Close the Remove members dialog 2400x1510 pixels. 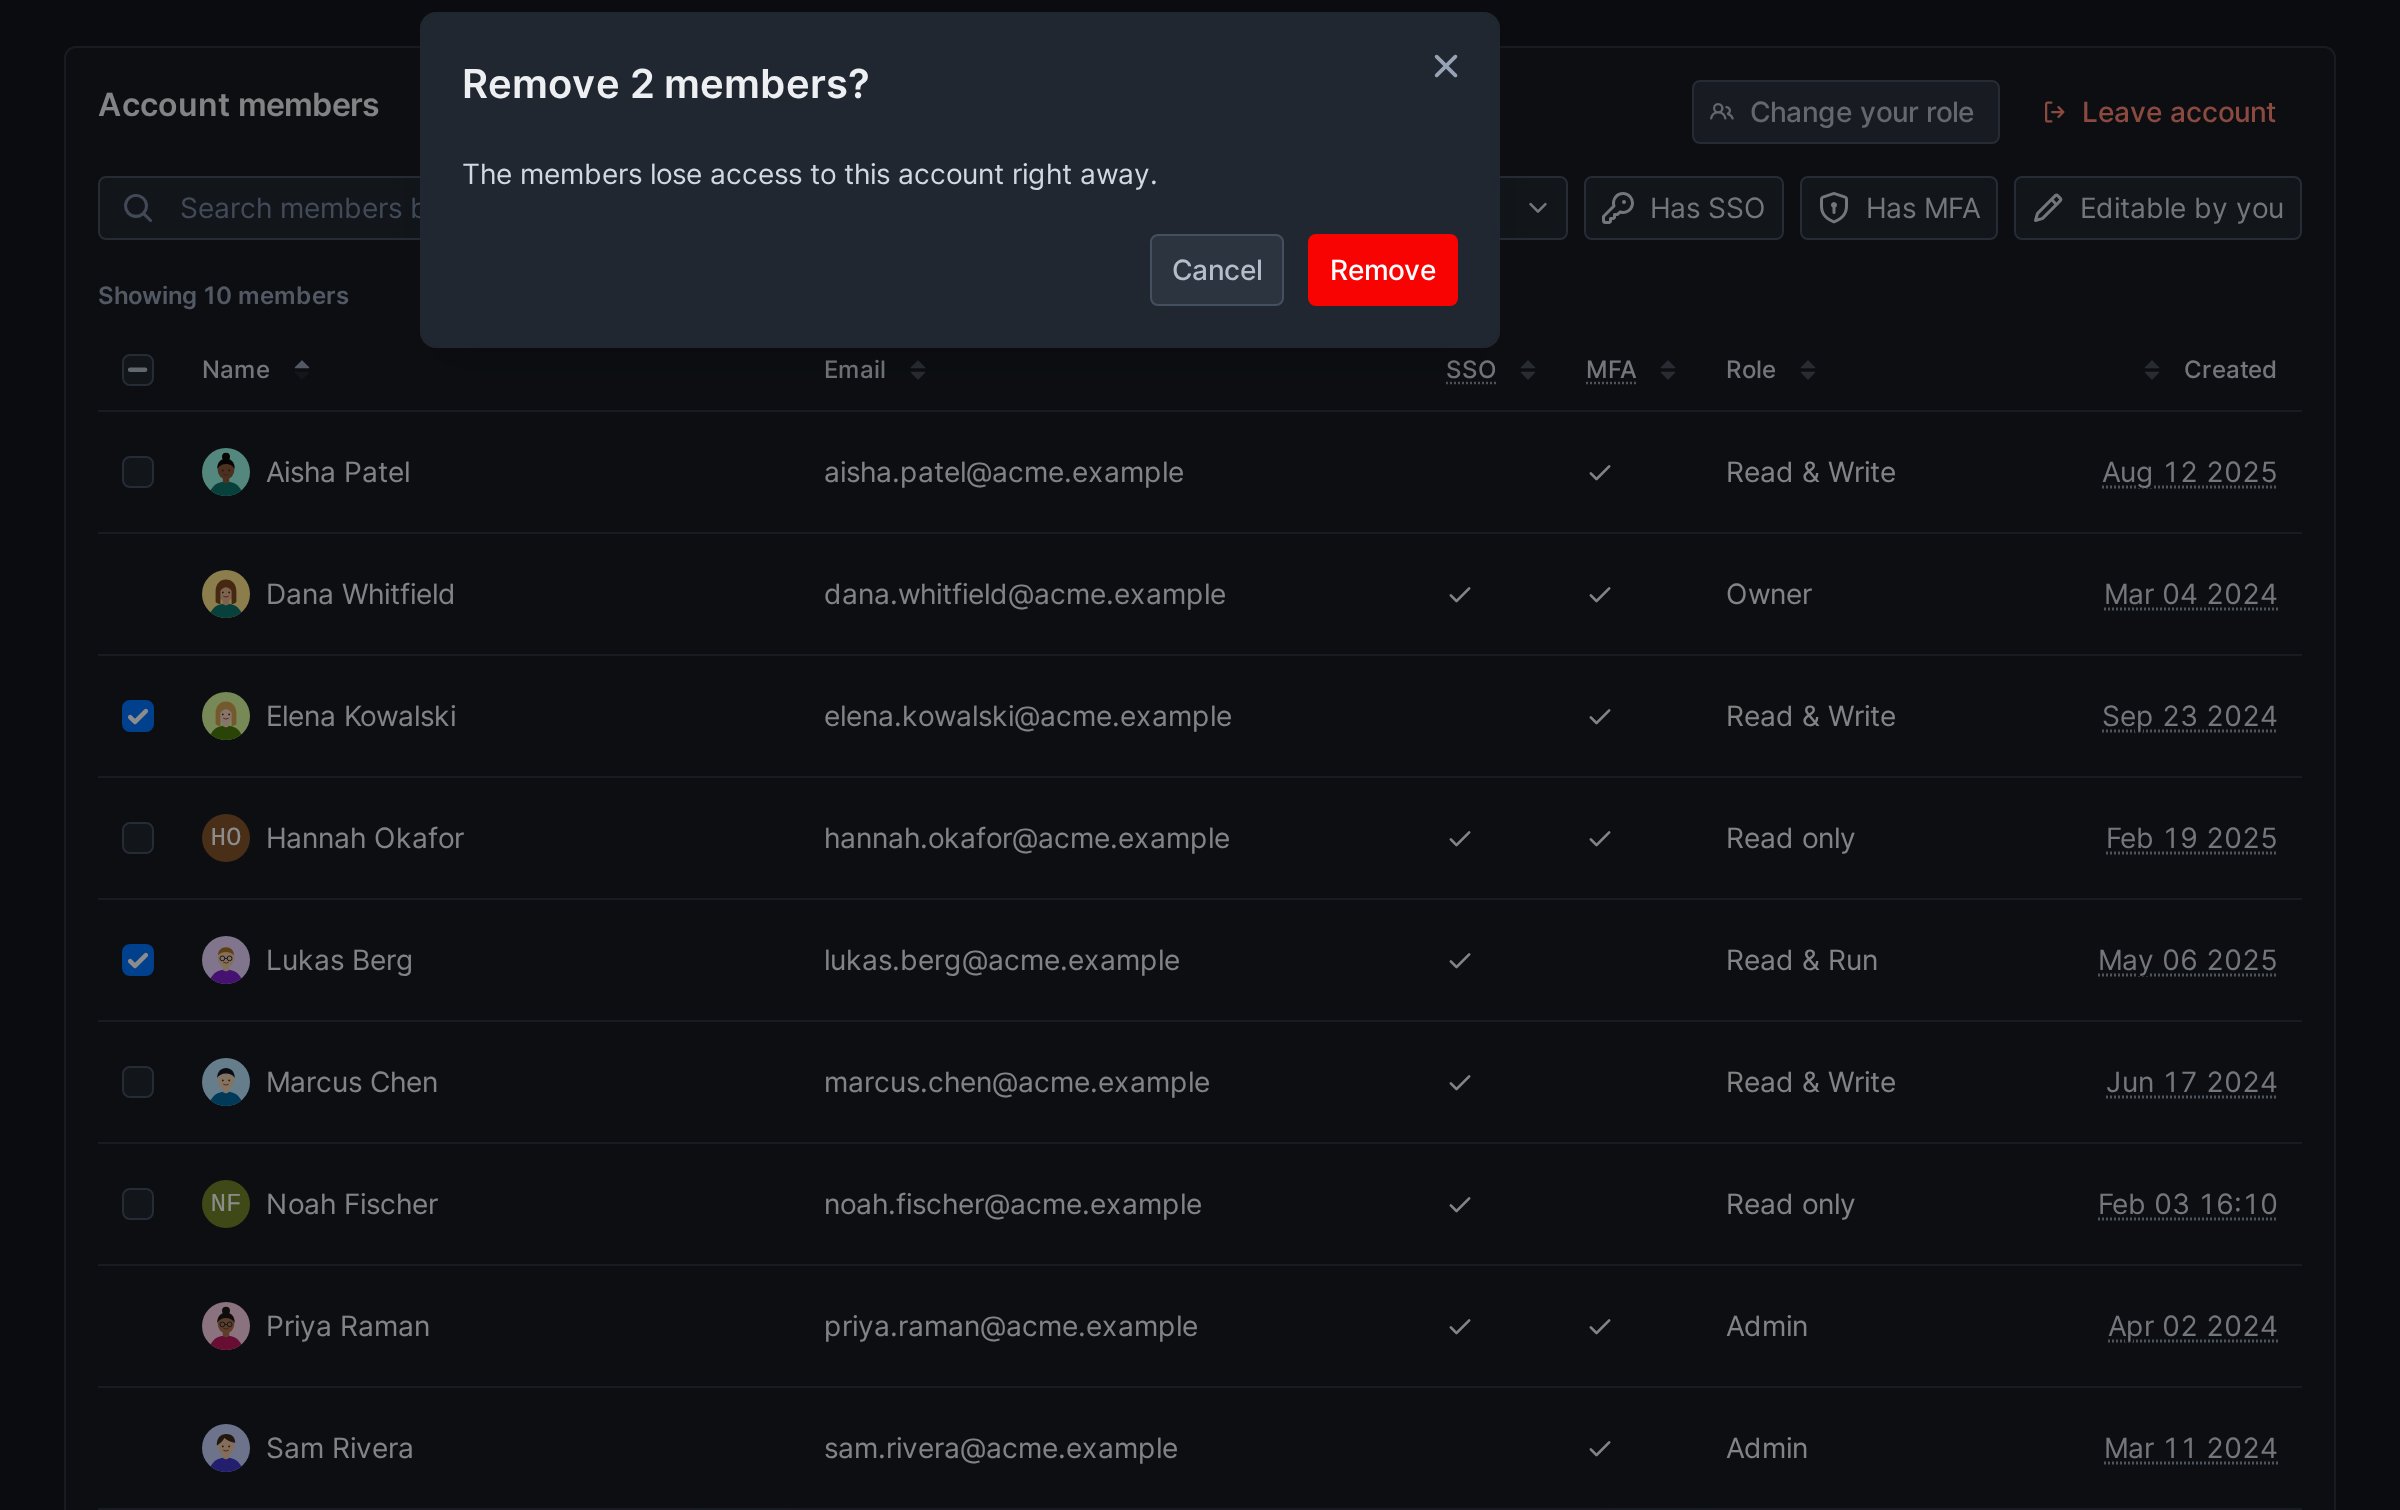pos(1445,66)
